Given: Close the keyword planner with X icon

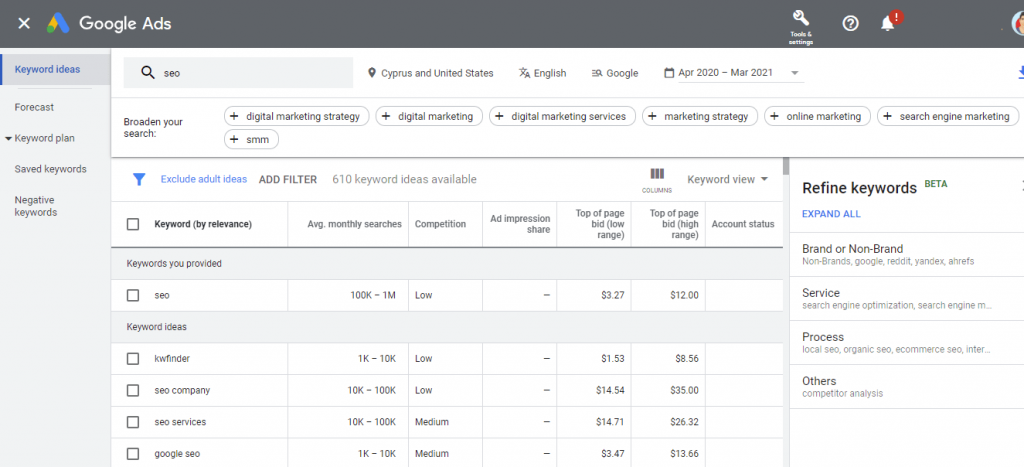Looking at the screenshot, I should [x=24, y=24].
